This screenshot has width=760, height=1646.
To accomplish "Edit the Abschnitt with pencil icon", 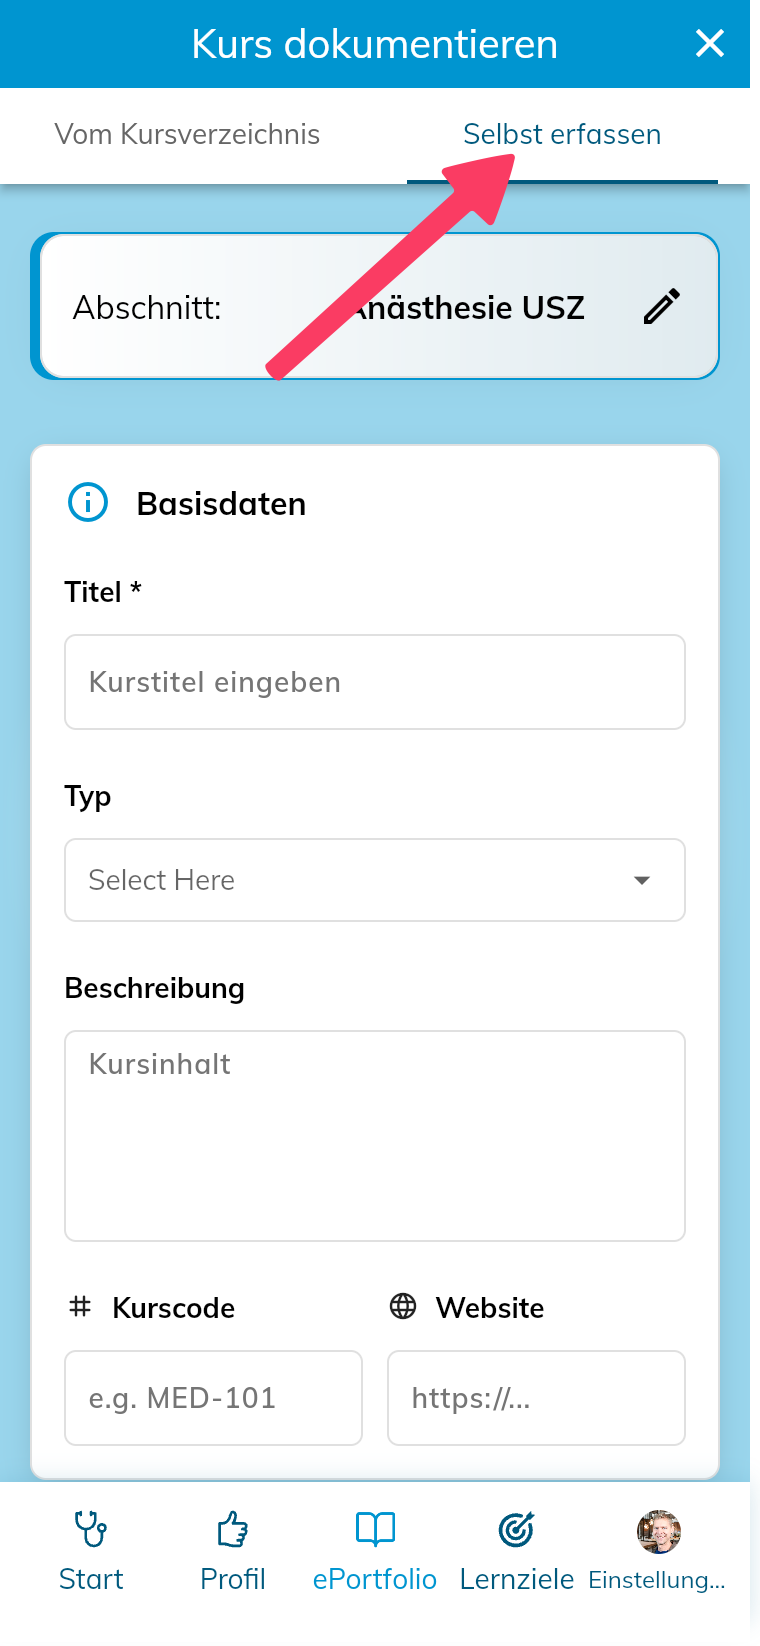I will pos(662,307).
